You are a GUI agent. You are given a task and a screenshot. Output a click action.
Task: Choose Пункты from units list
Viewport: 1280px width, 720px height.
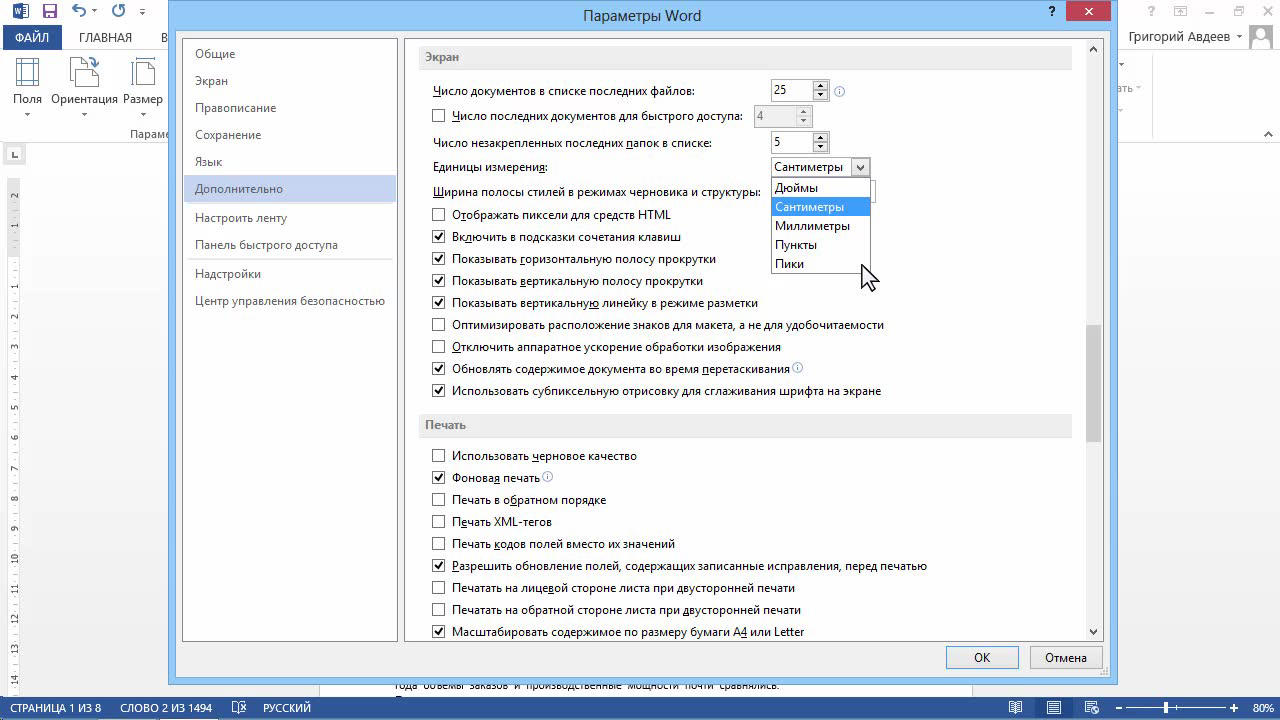click(821, 245)
